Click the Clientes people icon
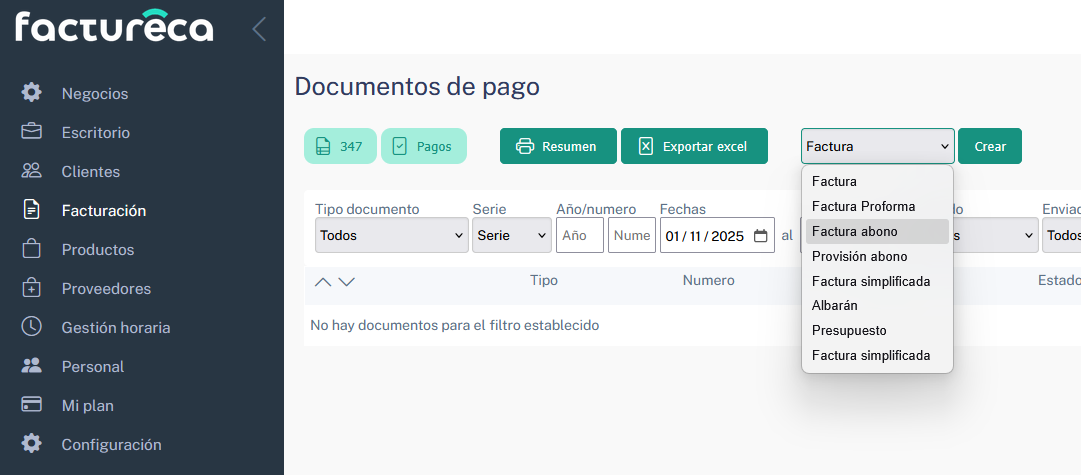This screenshot has width=1081, height=475. pos(31,170)
